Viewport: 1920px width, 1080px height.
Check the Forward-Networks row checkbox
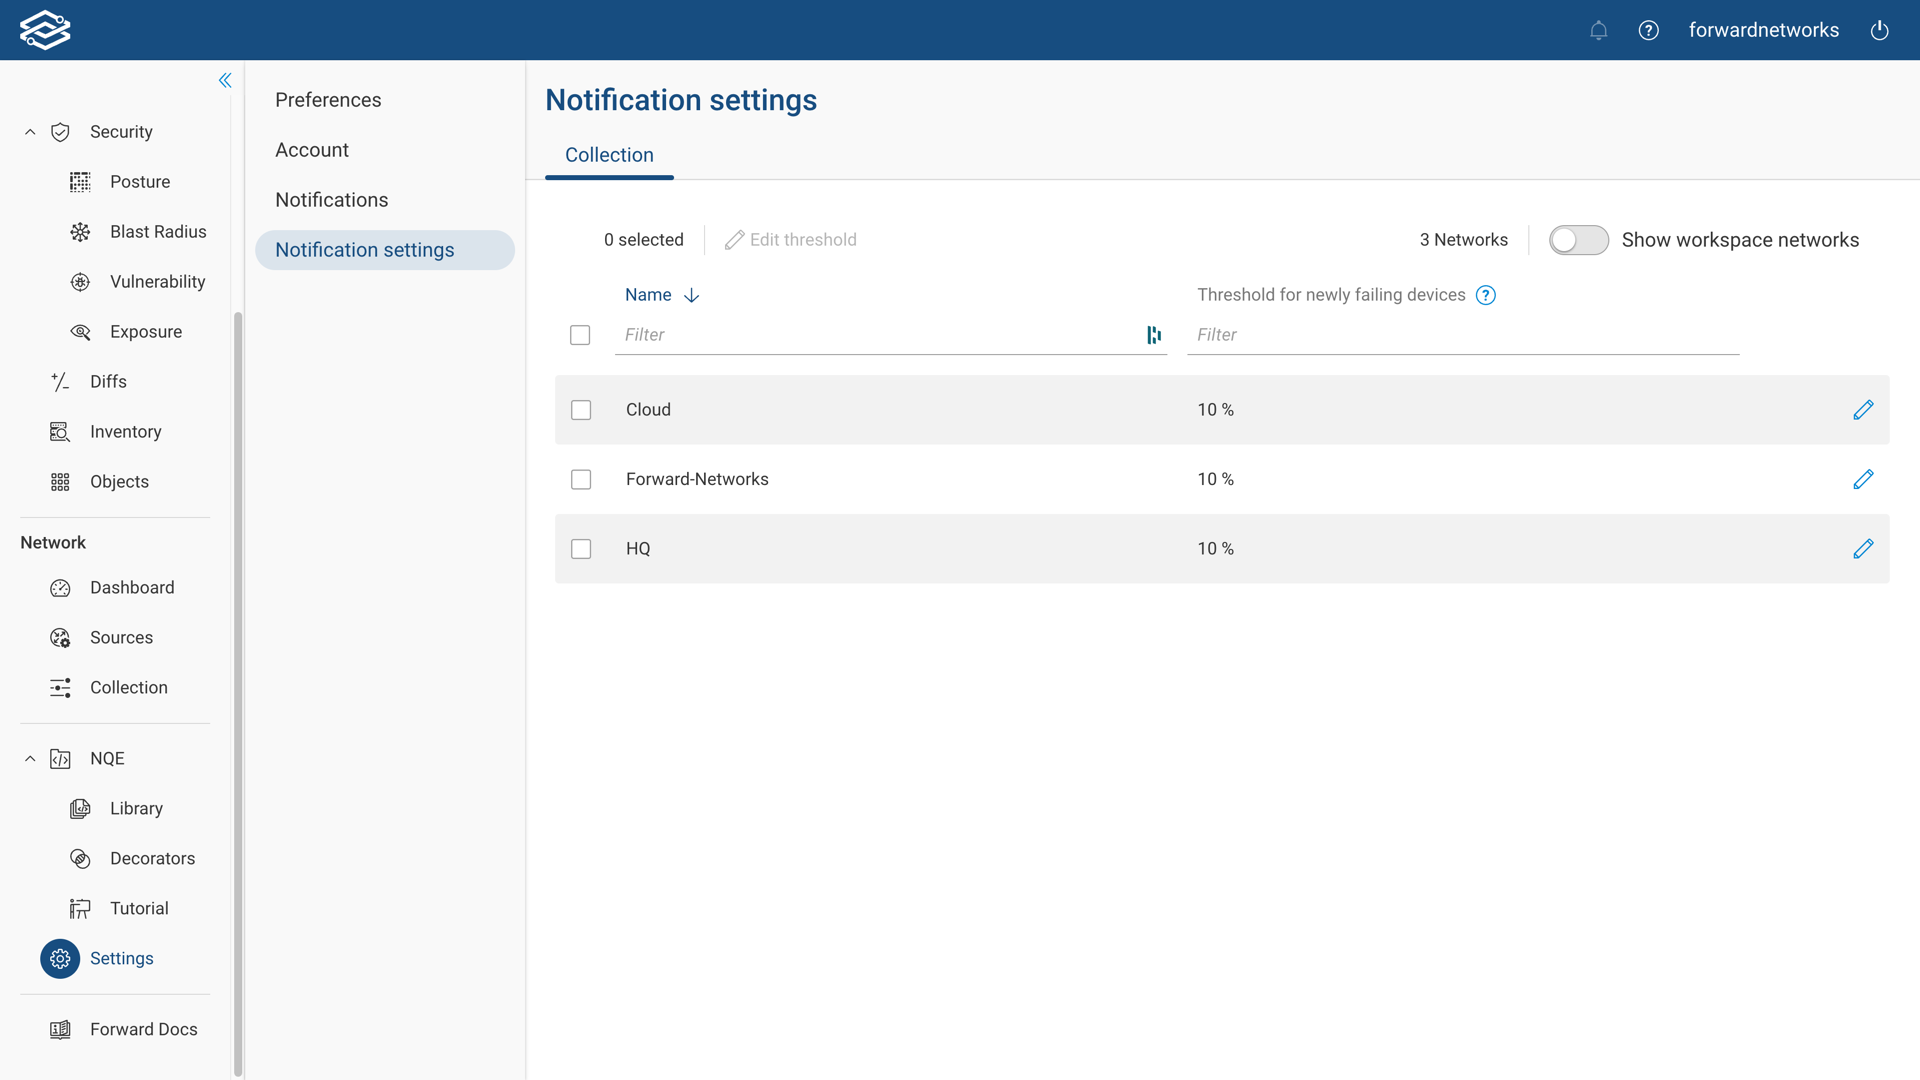581,480
